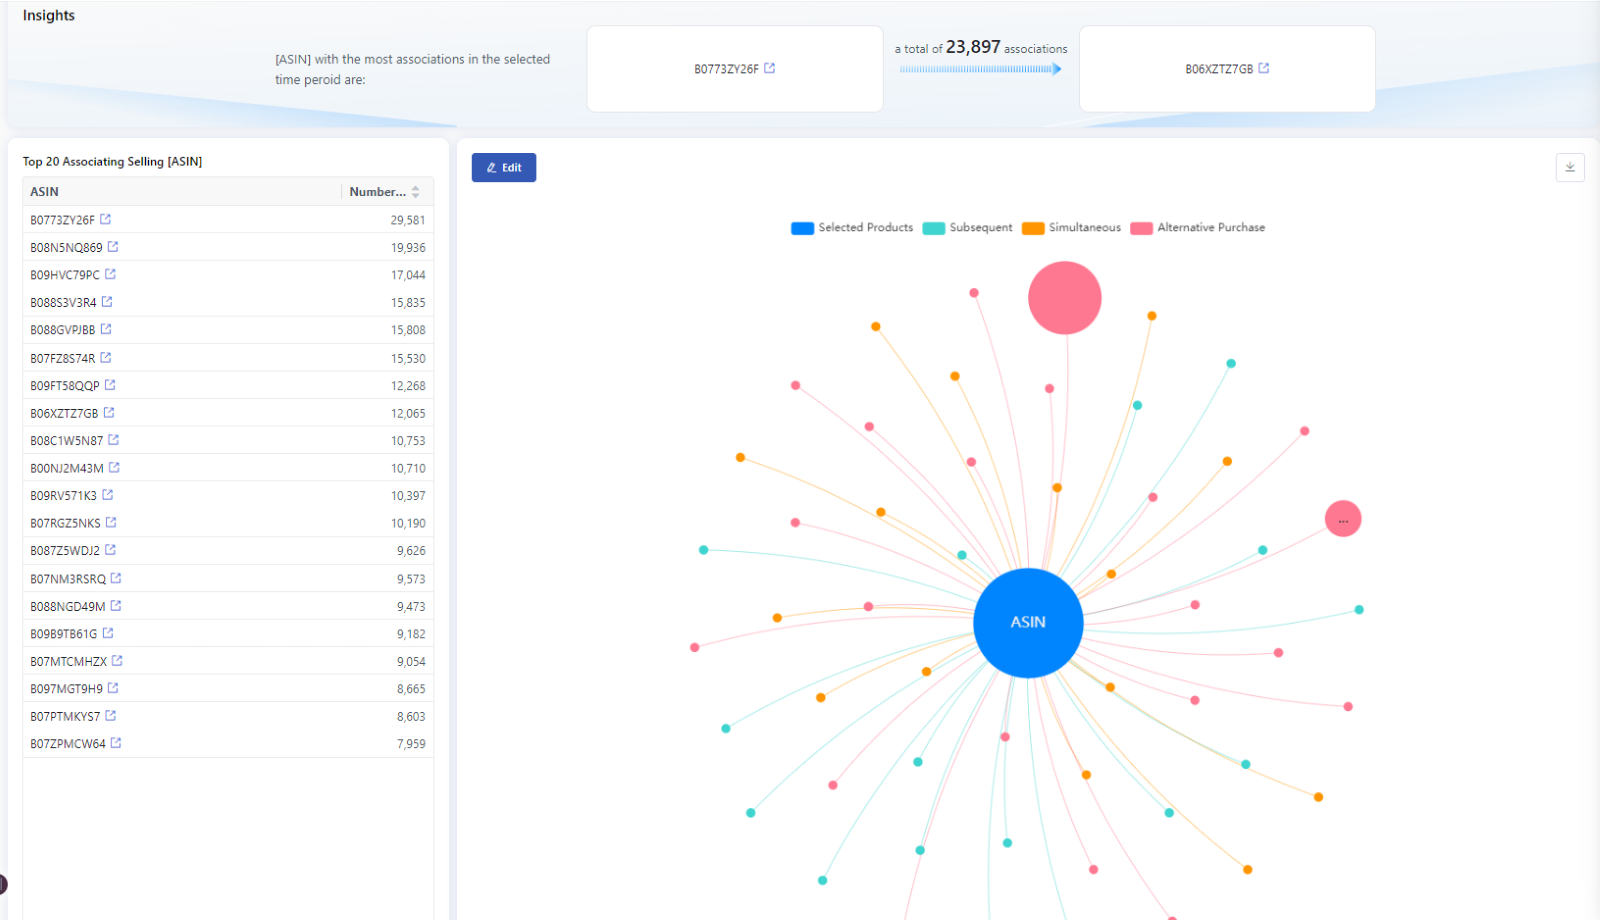This screenshot has height=920, width=1600.
Task: Open external link icon for B07PTMKYS7
Action: click(x=110, y=715)
